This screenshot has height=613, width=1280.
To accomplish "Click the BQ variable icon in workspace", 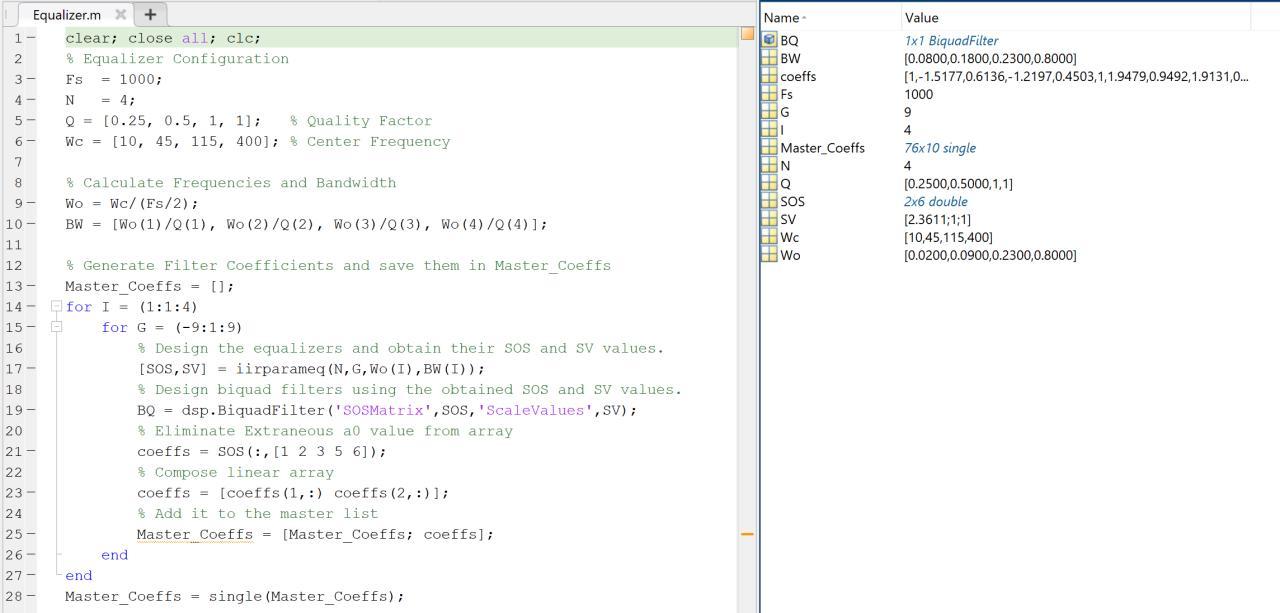I will (769, 41).
